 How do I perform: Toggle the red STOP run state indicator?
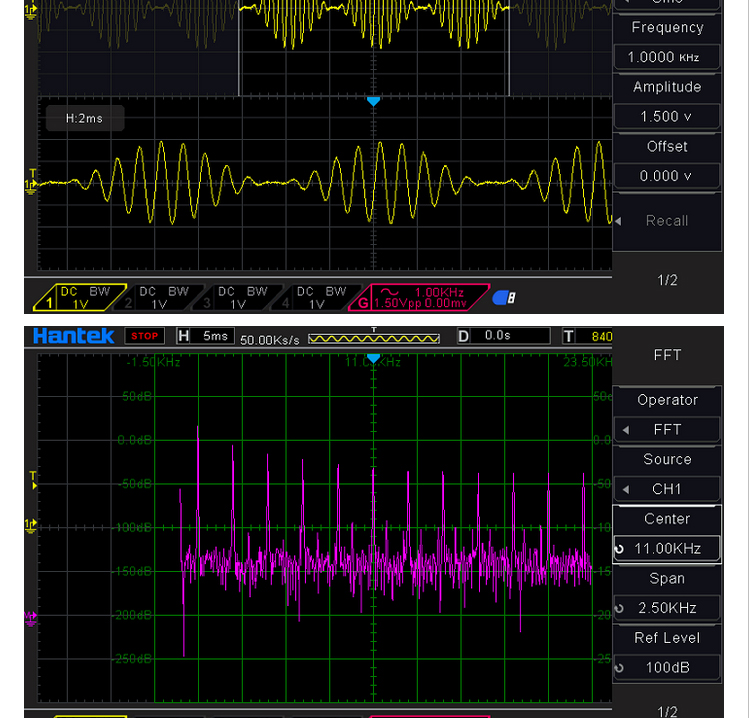click(145, 336)
